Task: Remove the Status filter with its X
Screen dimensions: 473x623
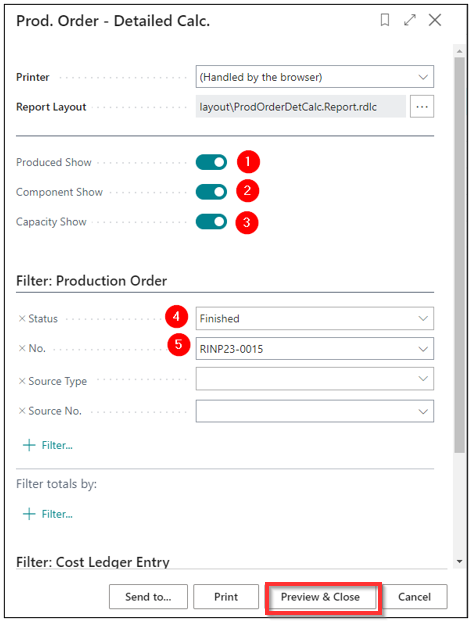Action: 22,319
